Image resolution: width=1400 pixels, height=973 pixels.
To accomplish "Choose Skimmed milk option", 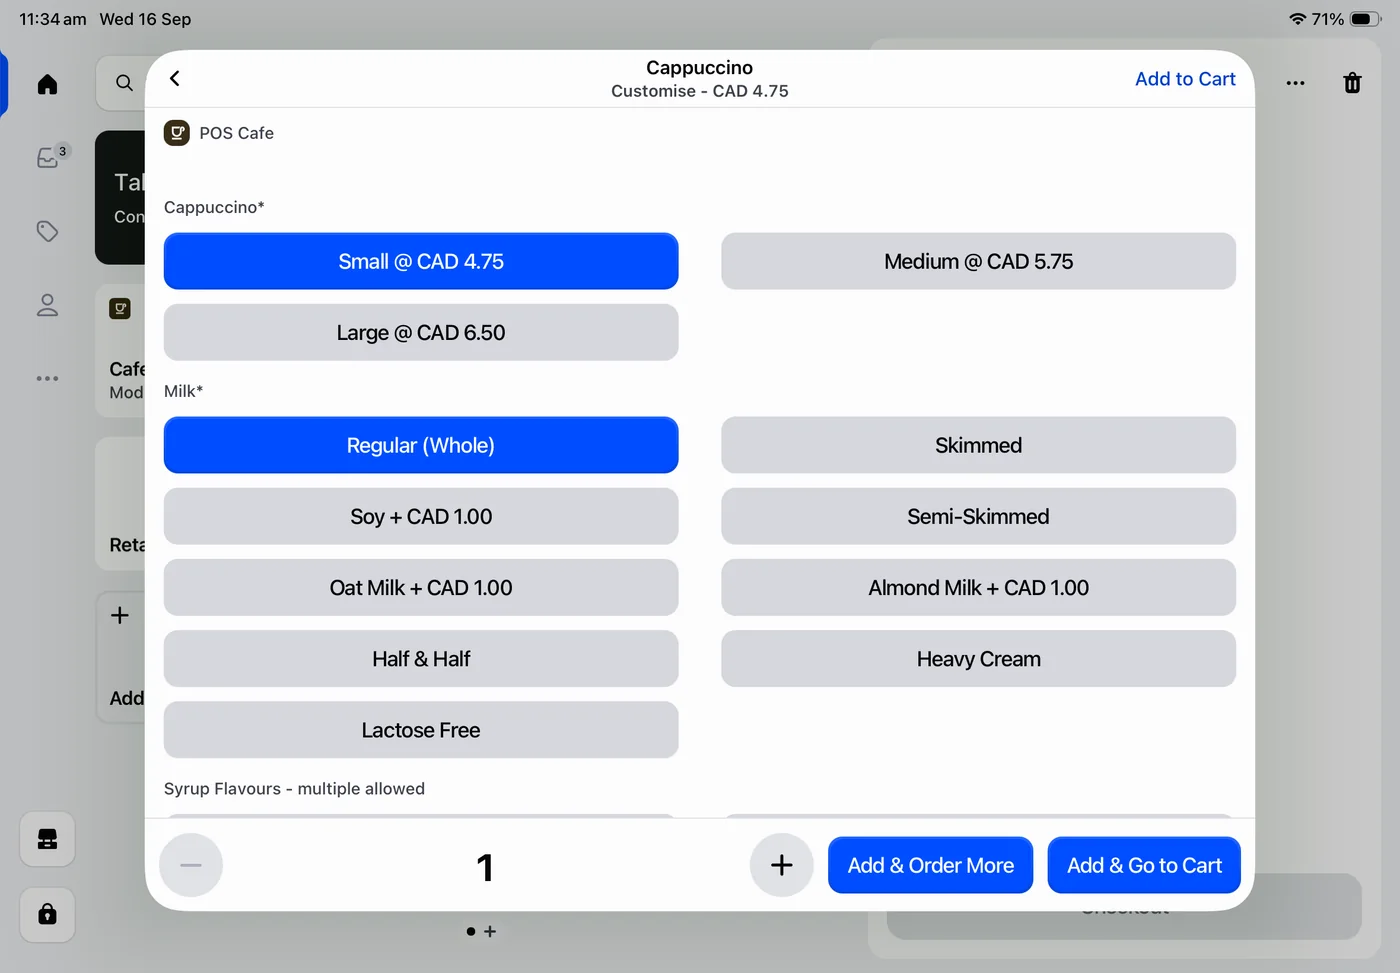I will point(978,445).
